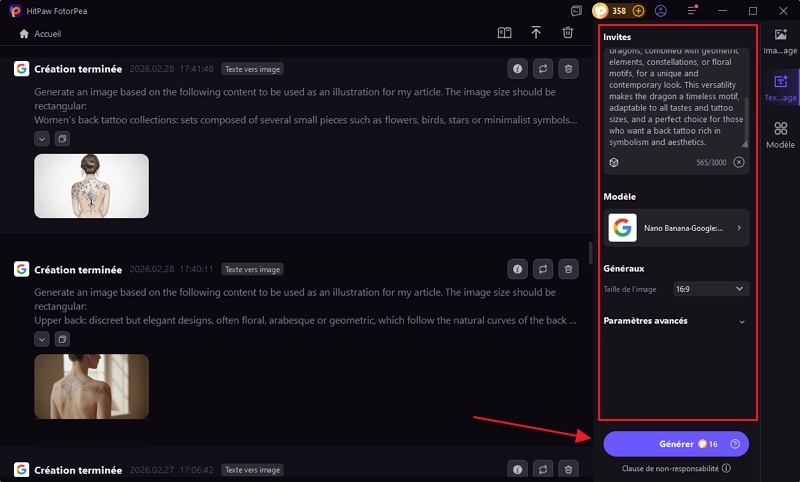Click the cube icon below the prompt

(x=614, y=162)
